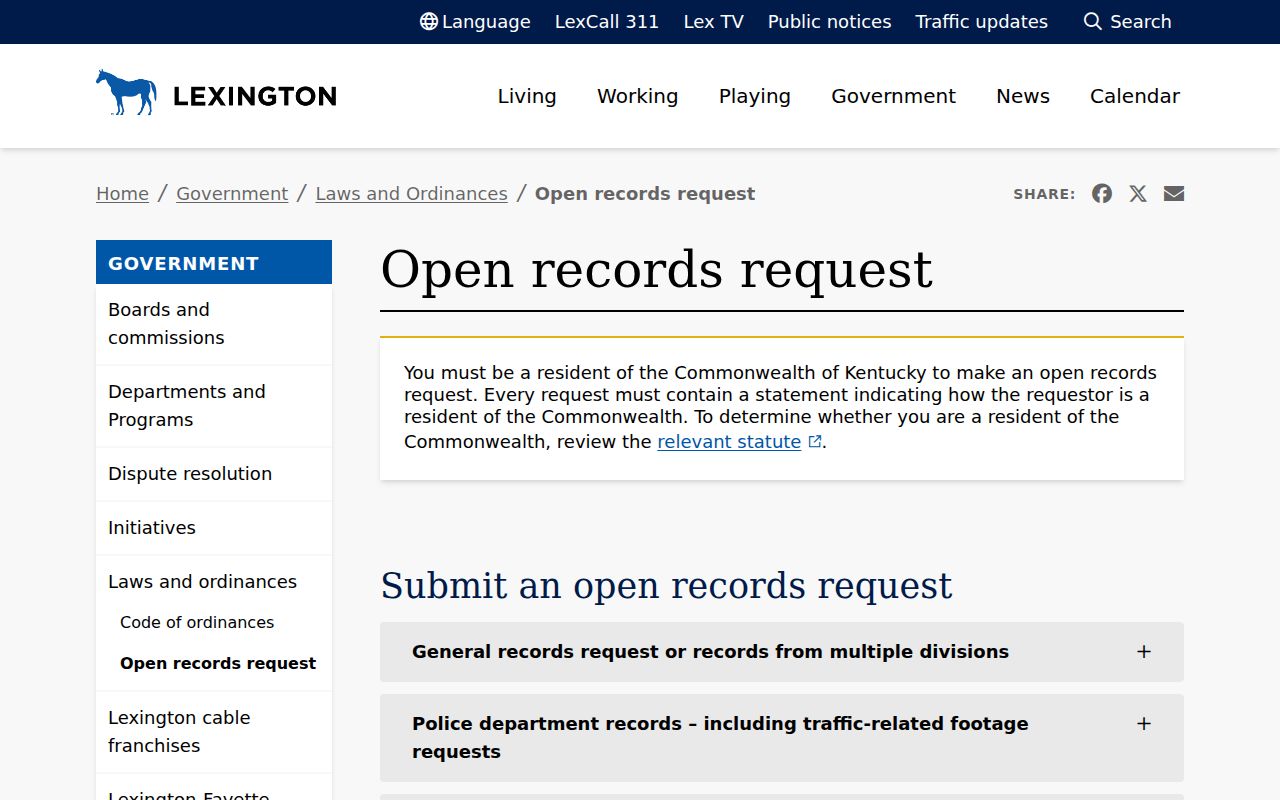Screen dimensions: 1280x800
Task: Click the globe Language icon
Action: click(x=429, y=22)
